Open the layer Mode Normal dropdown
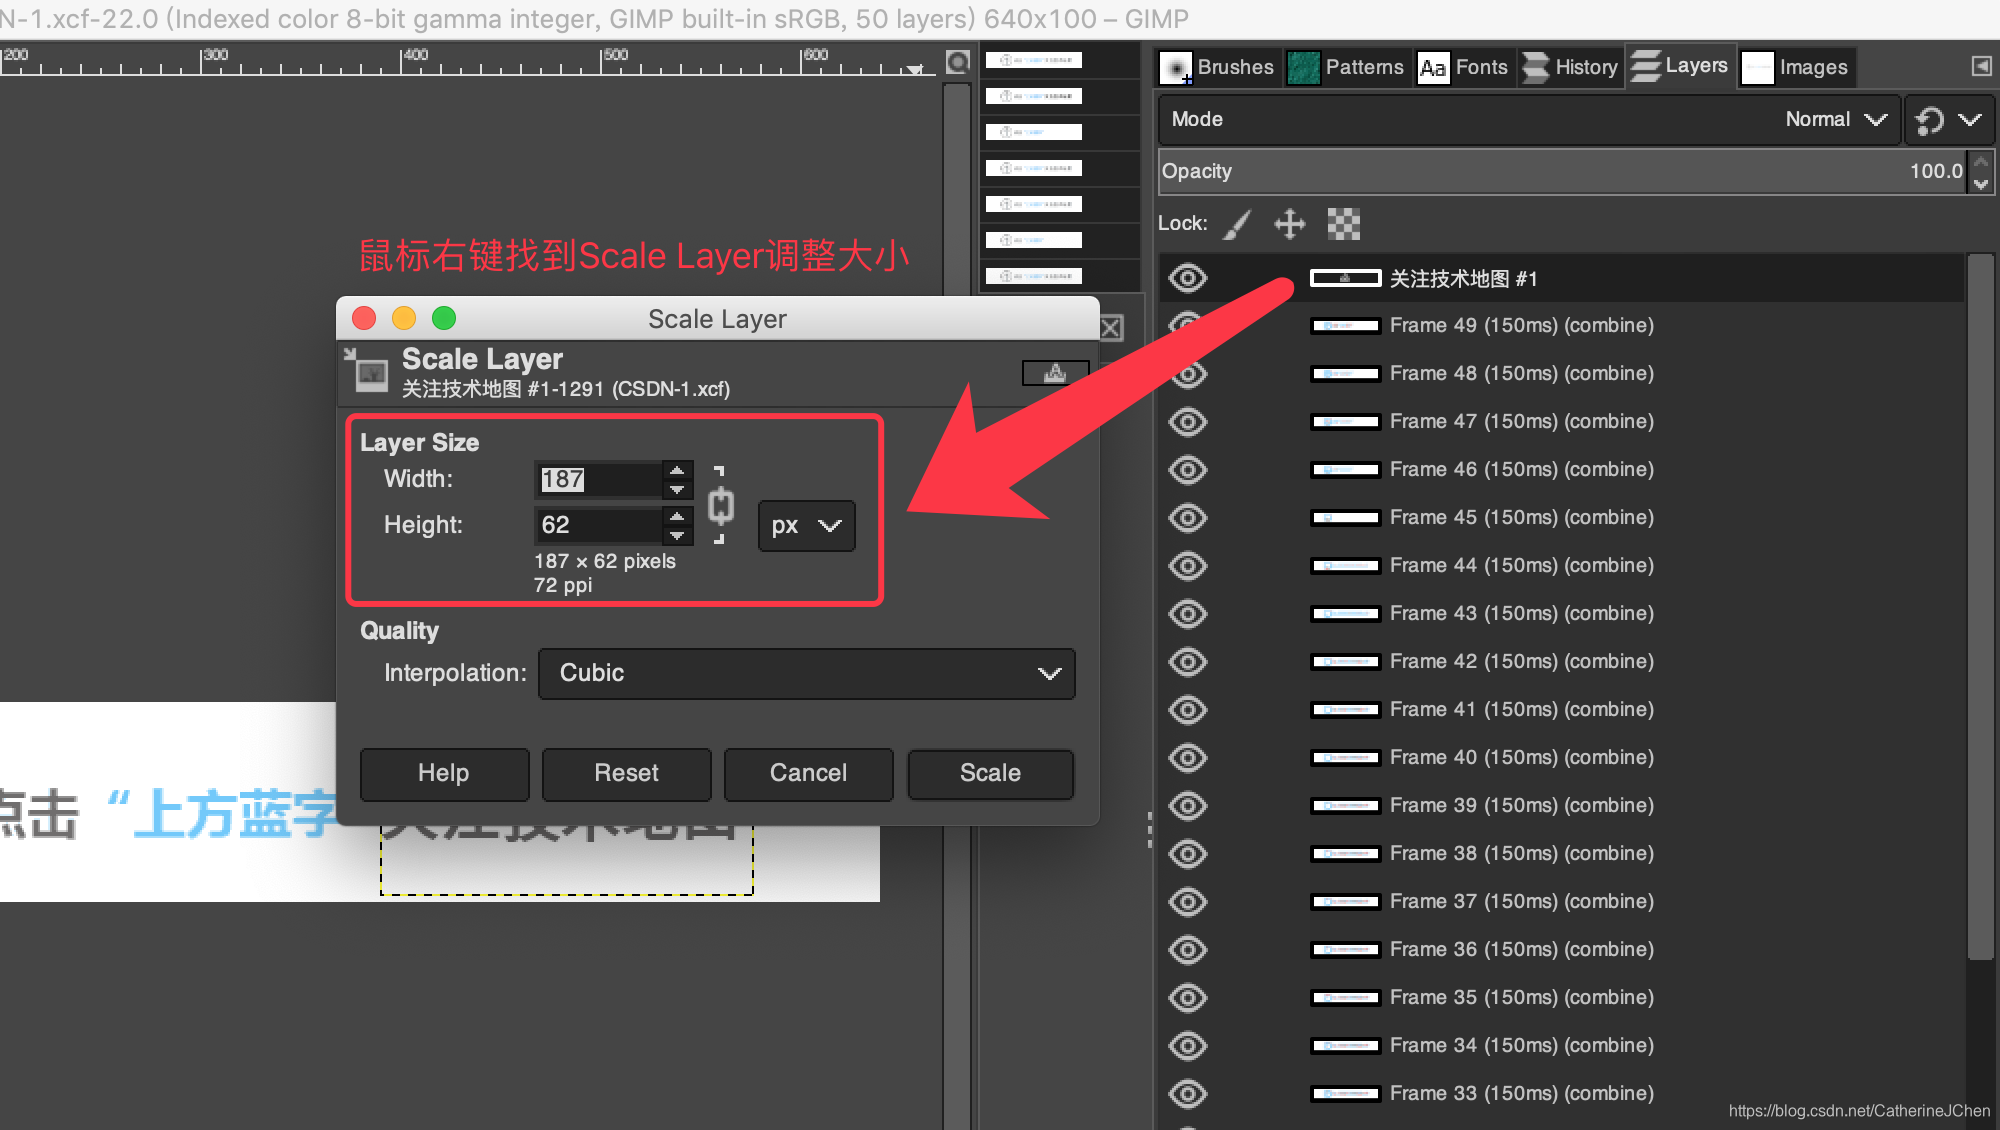Screen dimensions: 2000x1130 pyautogui.click(x=1835, y=120)
